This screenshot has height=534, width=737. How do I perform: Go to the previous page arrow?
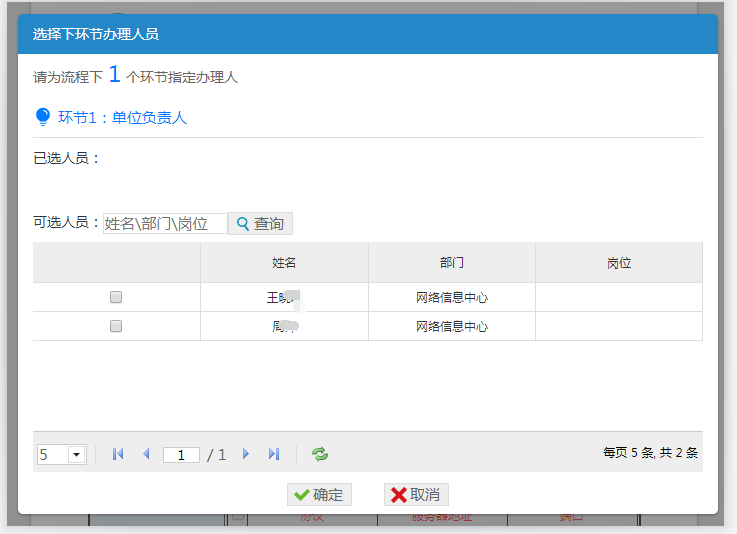point(146,454)
